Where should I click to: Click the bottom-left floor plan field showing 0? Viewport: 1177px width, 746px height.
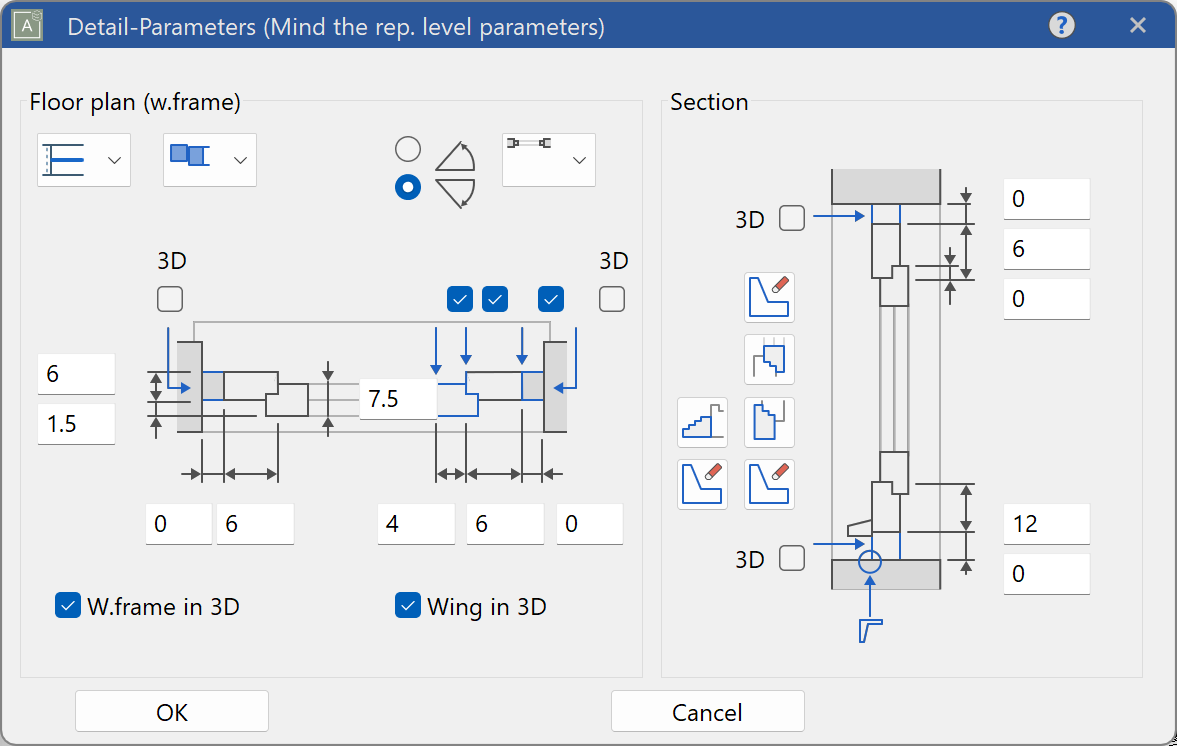point(179,524)
